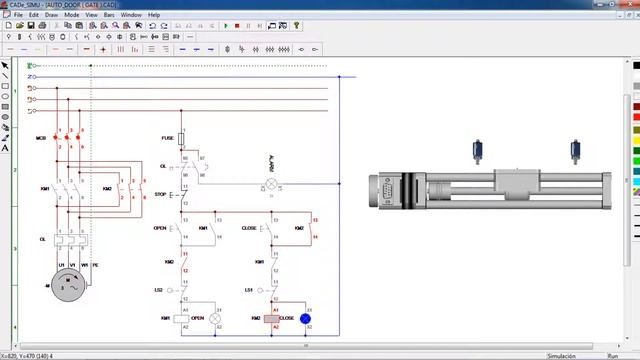Click the sliding carriage on the linear actuator
Screen dimensions: 640x360
click(517, 184)
